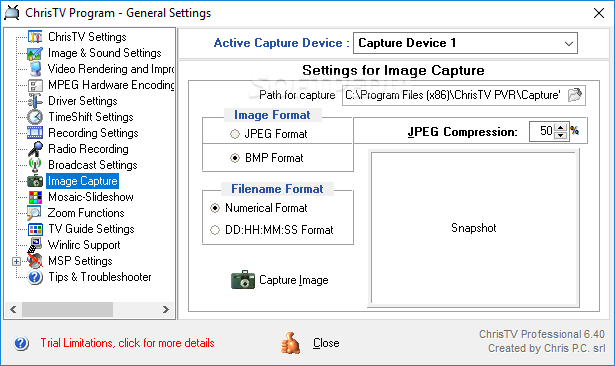The height and width of the screenshot is (366, 615).
Task: Click the Tips & Troubleshooter help icon
Action: coord(35,277)
